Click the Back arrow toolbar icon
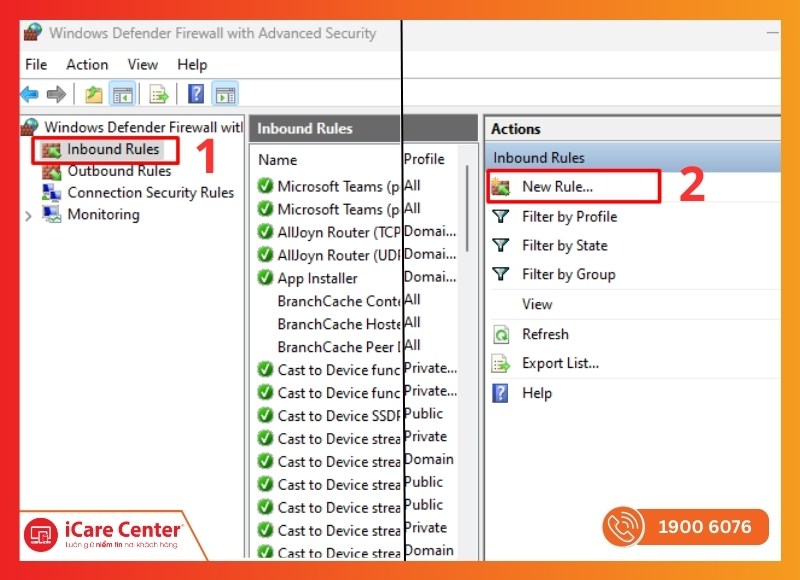Viewport: 800px width, 580px height. point(30,94)
